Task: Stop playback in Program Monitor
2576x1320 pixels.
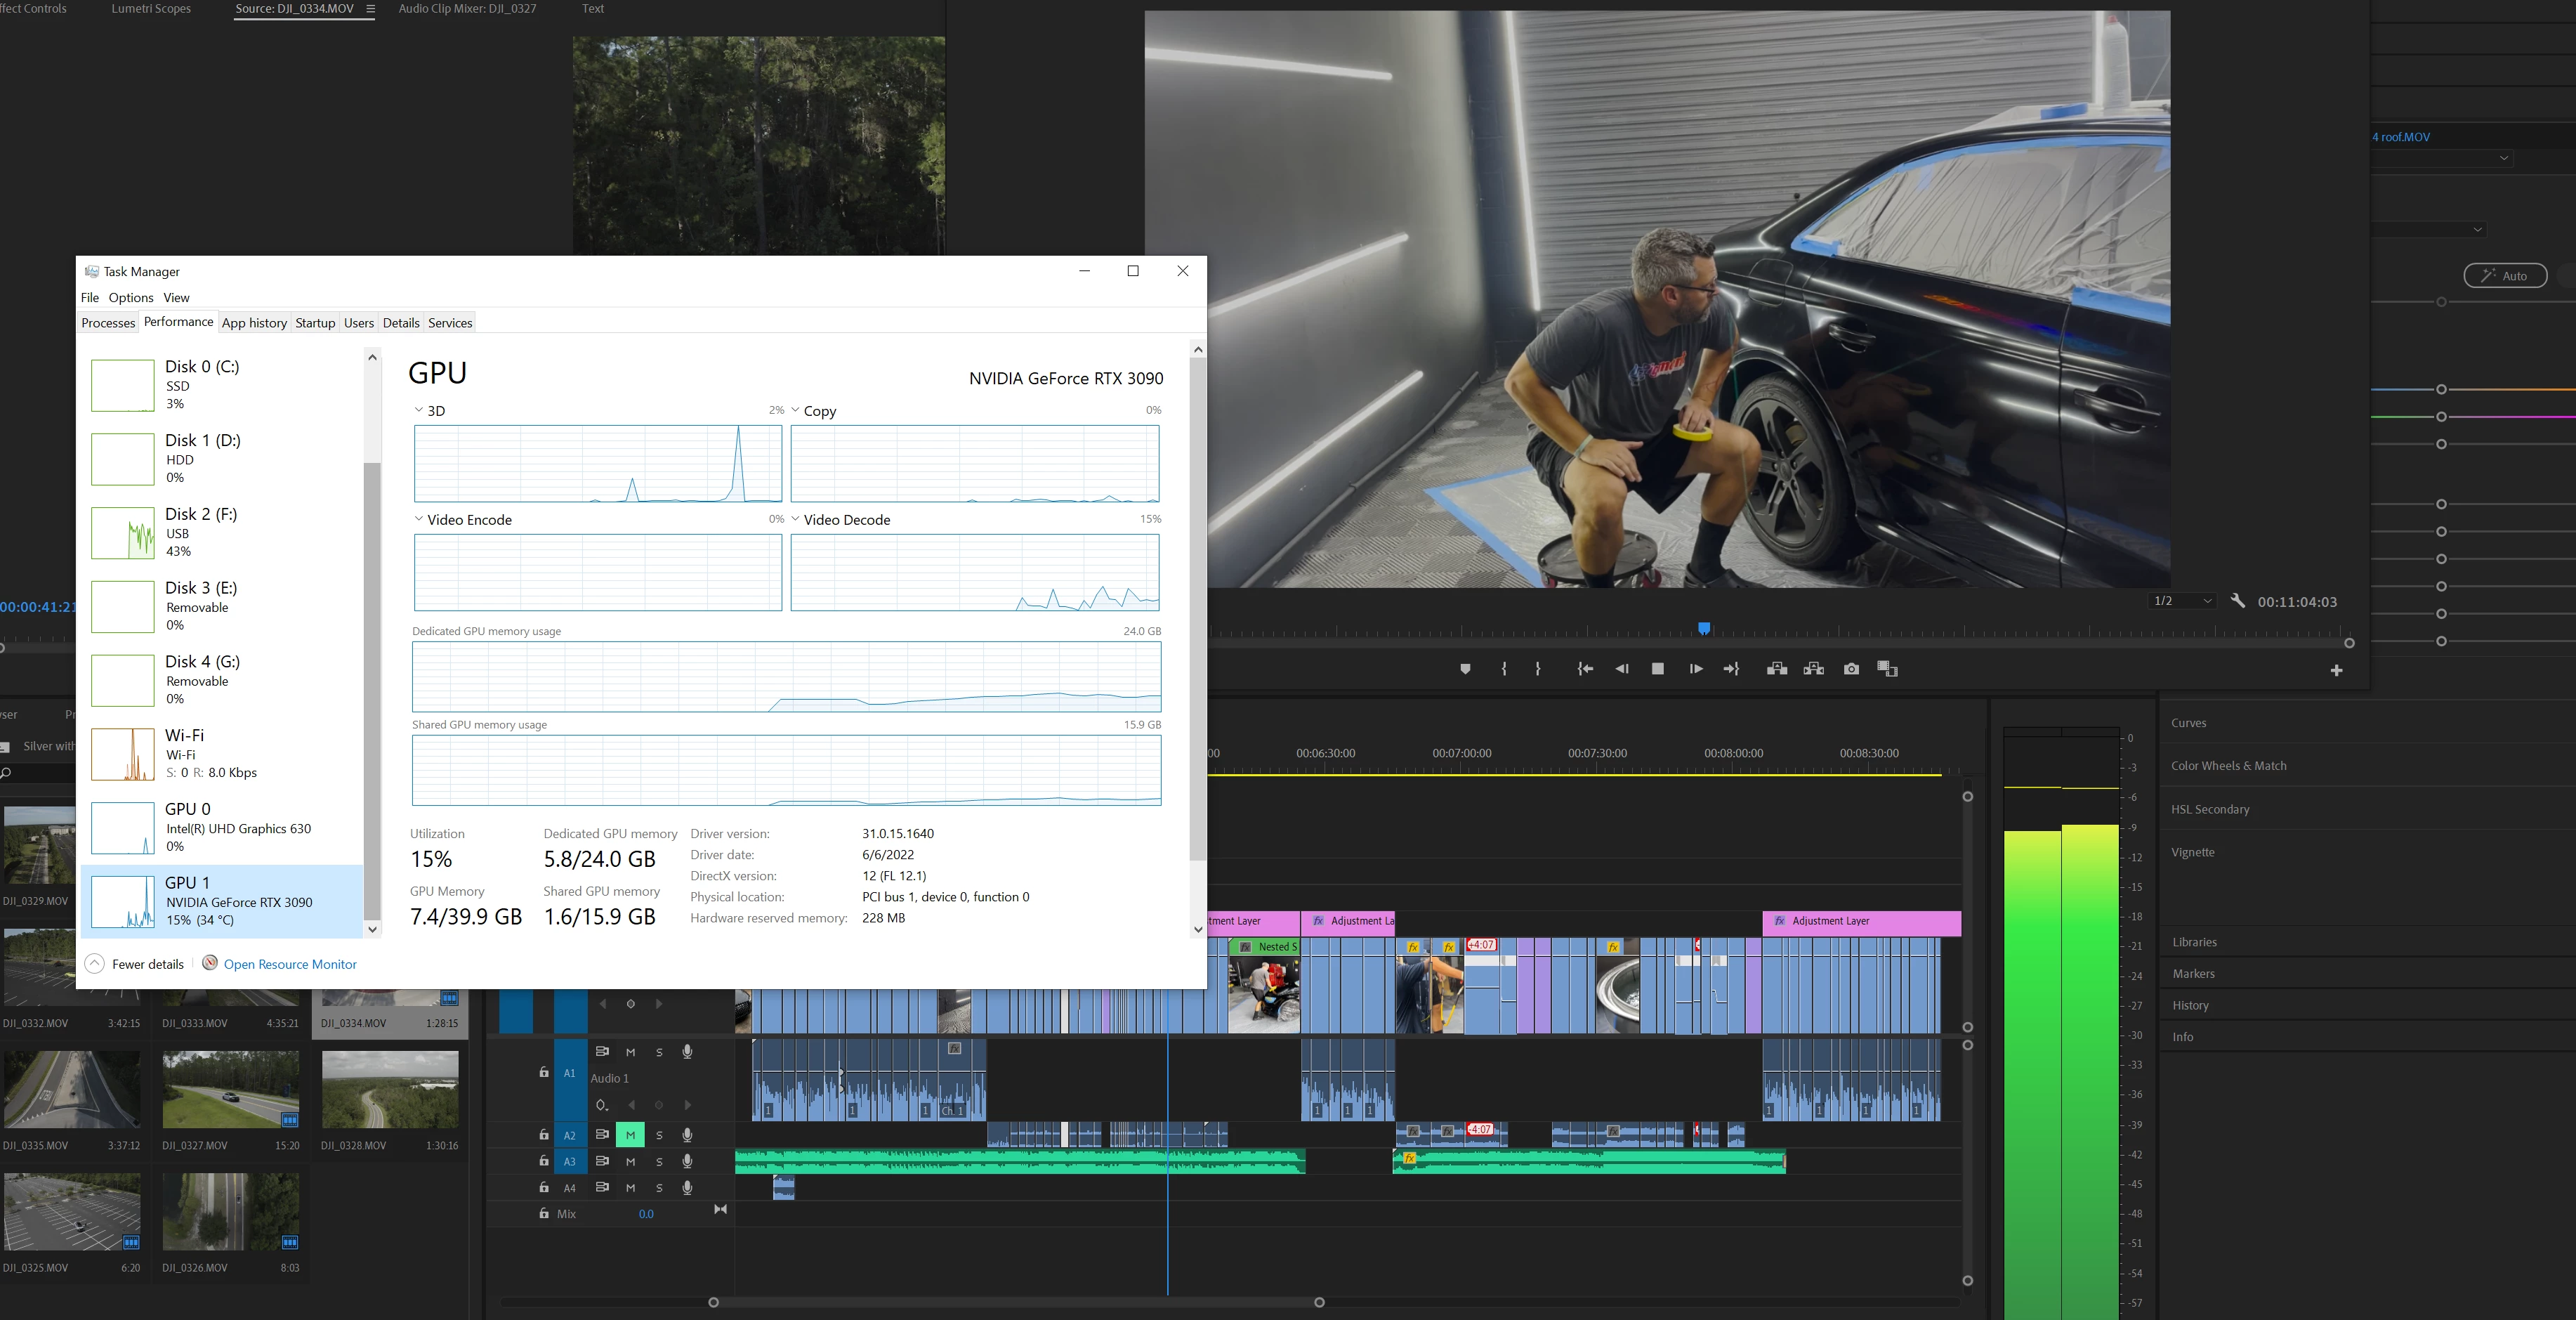Action: click(x=1657, y=669)
